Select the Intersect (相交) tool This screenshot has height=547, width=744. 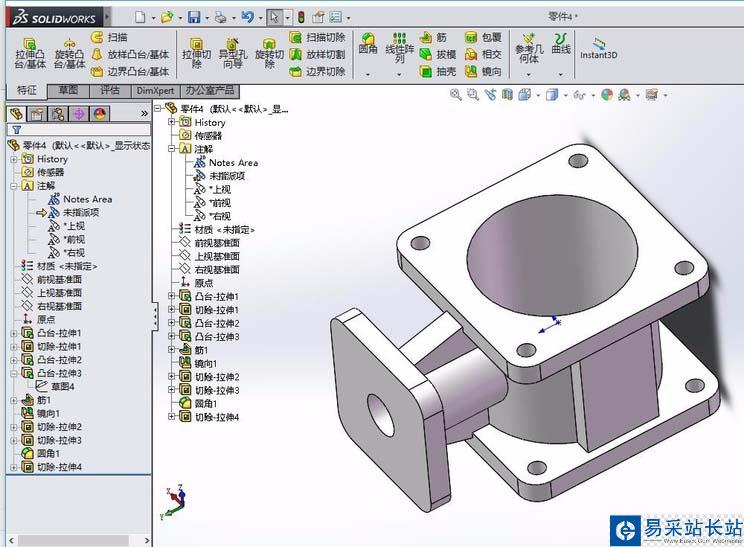pyautogui.click(x=483, y=55)
